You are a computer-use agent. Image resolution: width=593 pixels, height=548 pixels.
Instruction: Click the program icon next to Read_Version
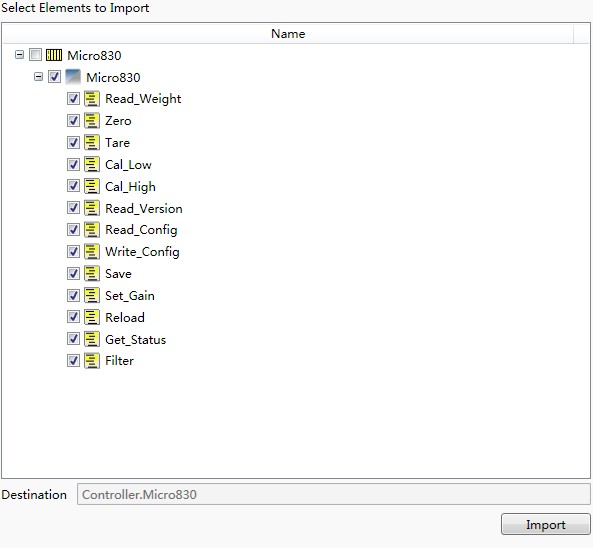coord(92,208)
